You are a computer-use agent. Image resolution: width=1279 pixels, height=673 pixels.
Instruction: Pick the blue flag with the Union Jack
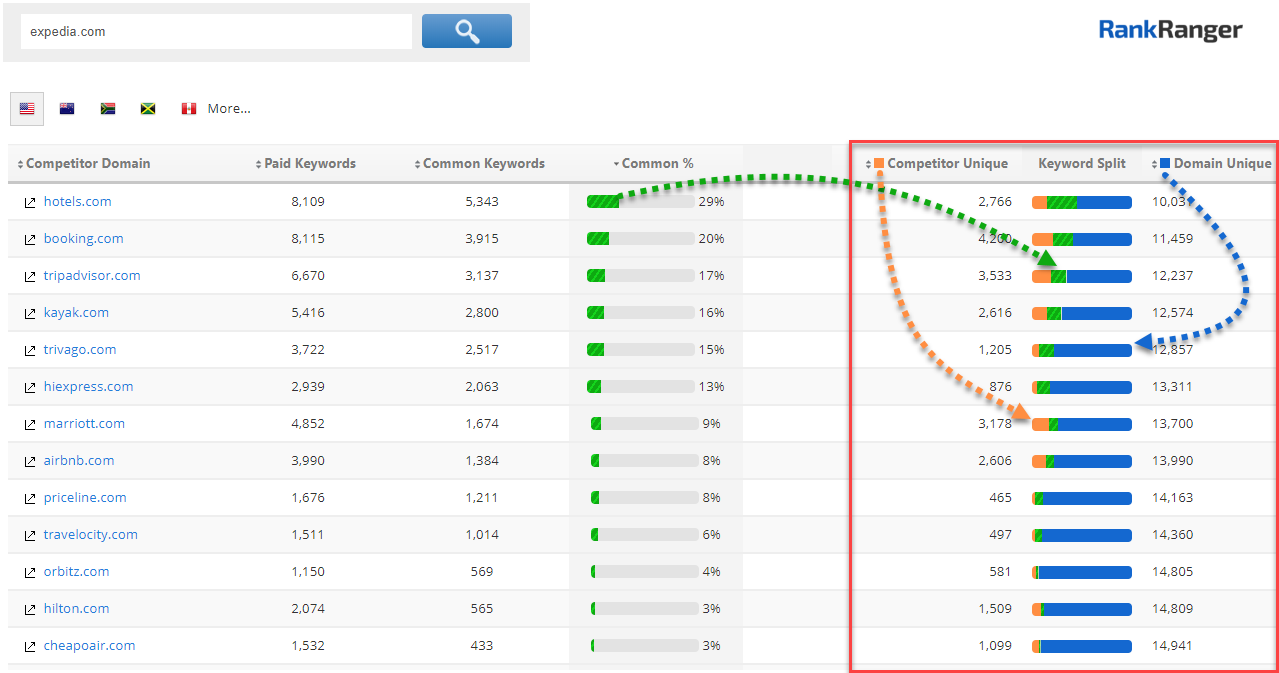(67, 109)
